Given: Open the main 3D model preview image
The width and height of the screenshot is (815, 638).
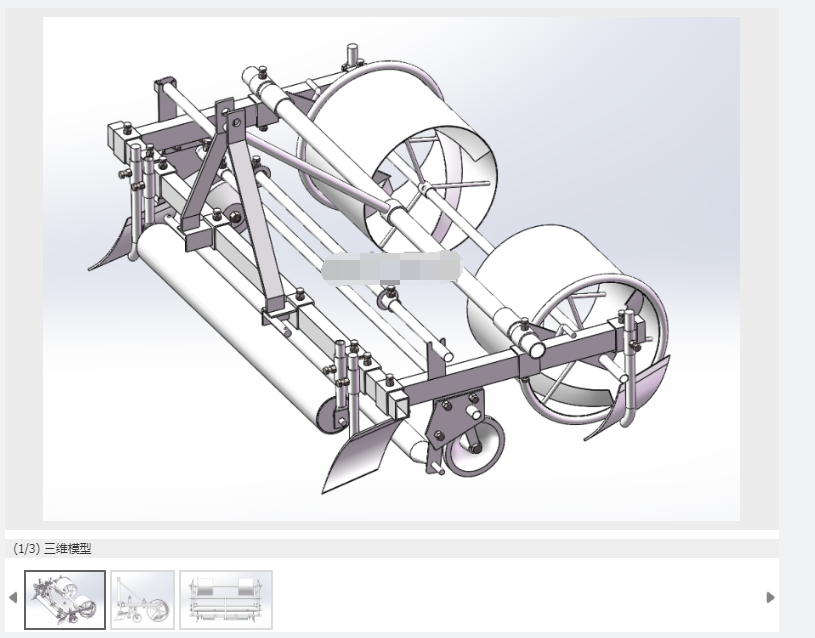Looking at the screenshot, I should click(x=391, y=269).
